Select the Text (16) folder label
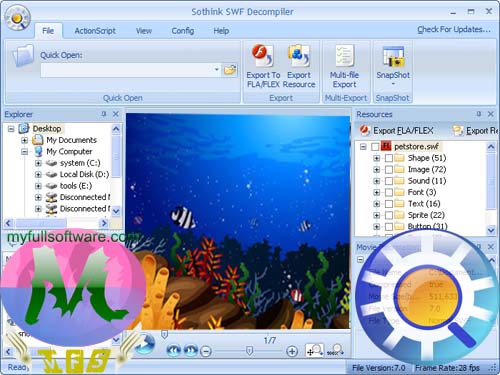Viewport: 500px width, 375px height. (x=424, y=204)
